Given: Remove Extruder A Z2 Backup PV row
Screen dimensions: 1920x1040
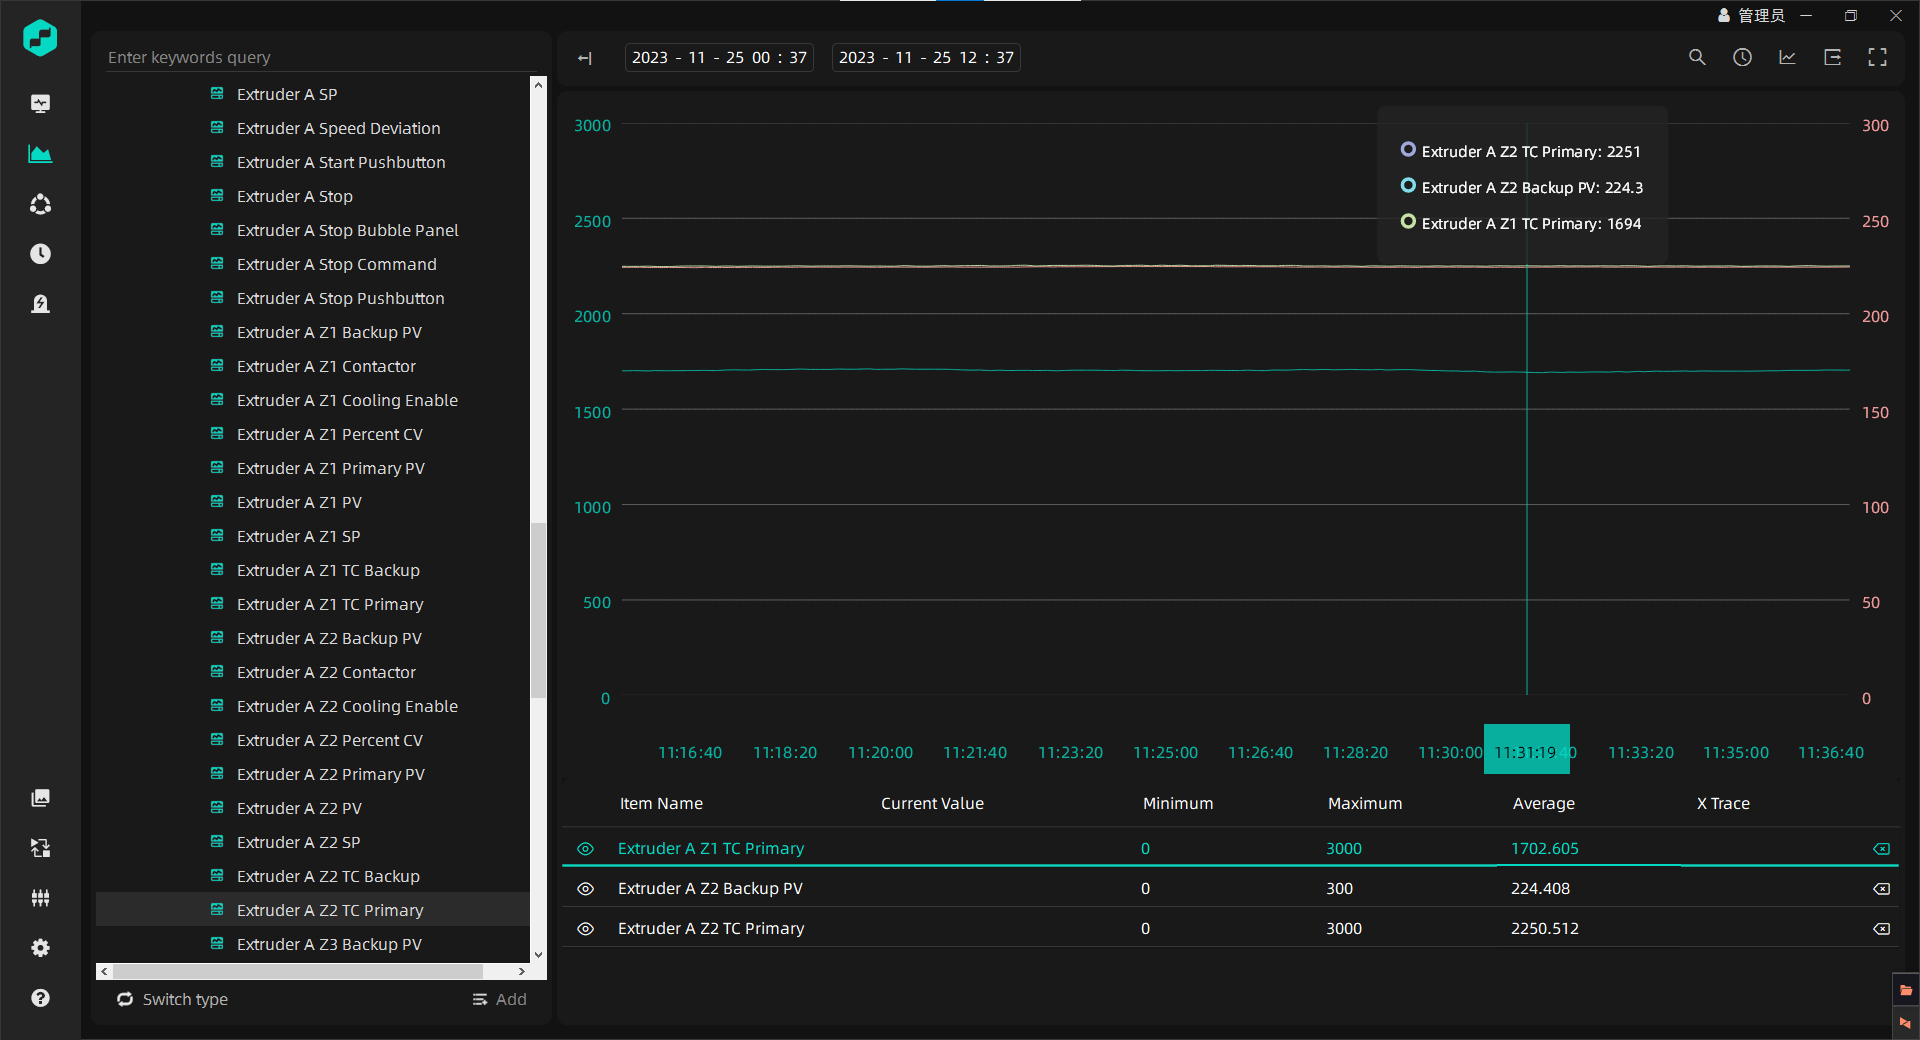Looking at the screenshot, I should [1881, 889].
